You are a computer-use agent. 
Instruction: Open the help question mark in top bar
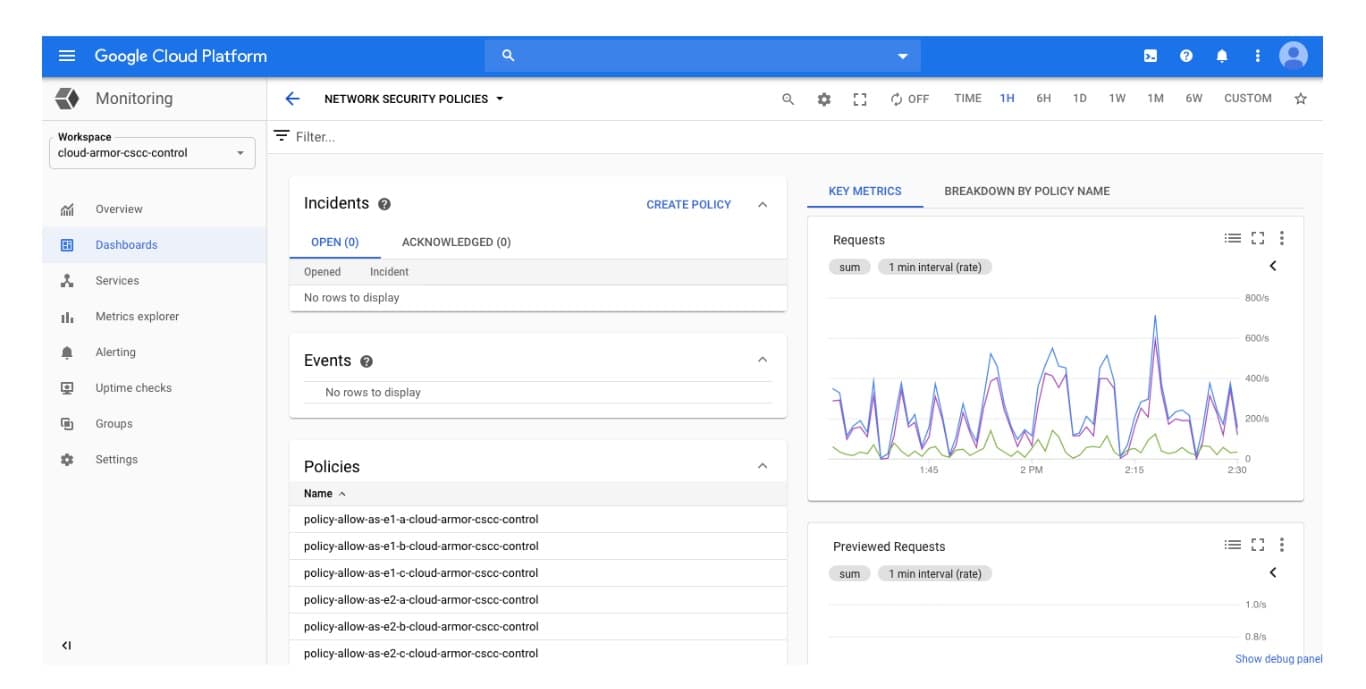(x=1186, y=56)
